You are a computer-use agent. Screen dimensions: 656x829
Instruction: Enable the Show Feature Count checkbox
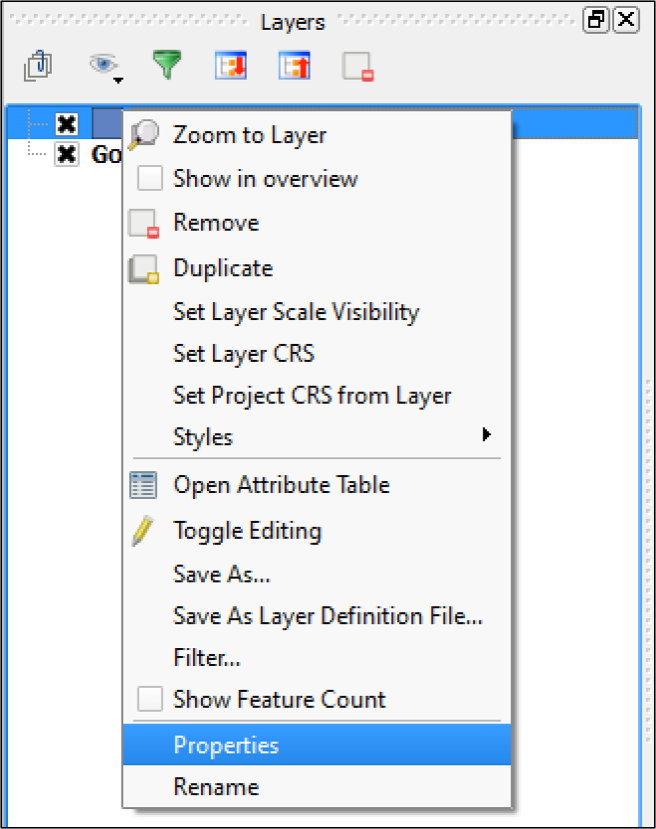pyautogui.click(x=150, y=699)
